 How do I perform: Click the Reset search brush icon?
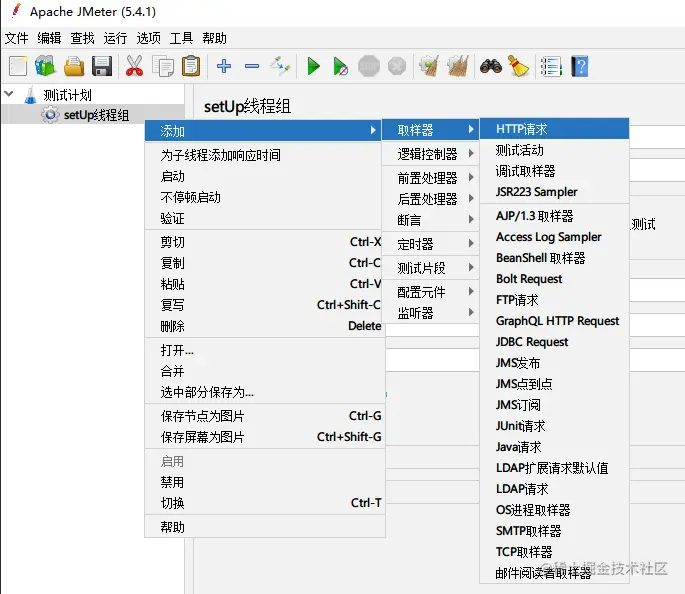[519, 66]
